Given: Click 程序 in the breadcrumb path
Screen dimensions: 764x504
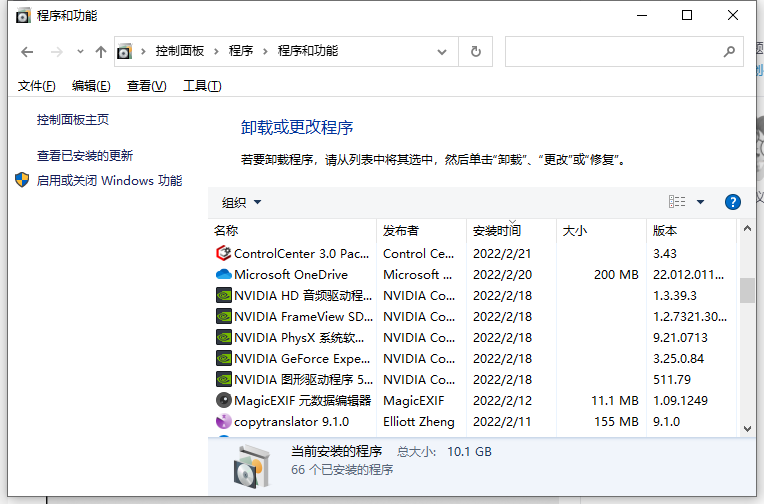Looking at the screenshot, I should tap(241, 51).
